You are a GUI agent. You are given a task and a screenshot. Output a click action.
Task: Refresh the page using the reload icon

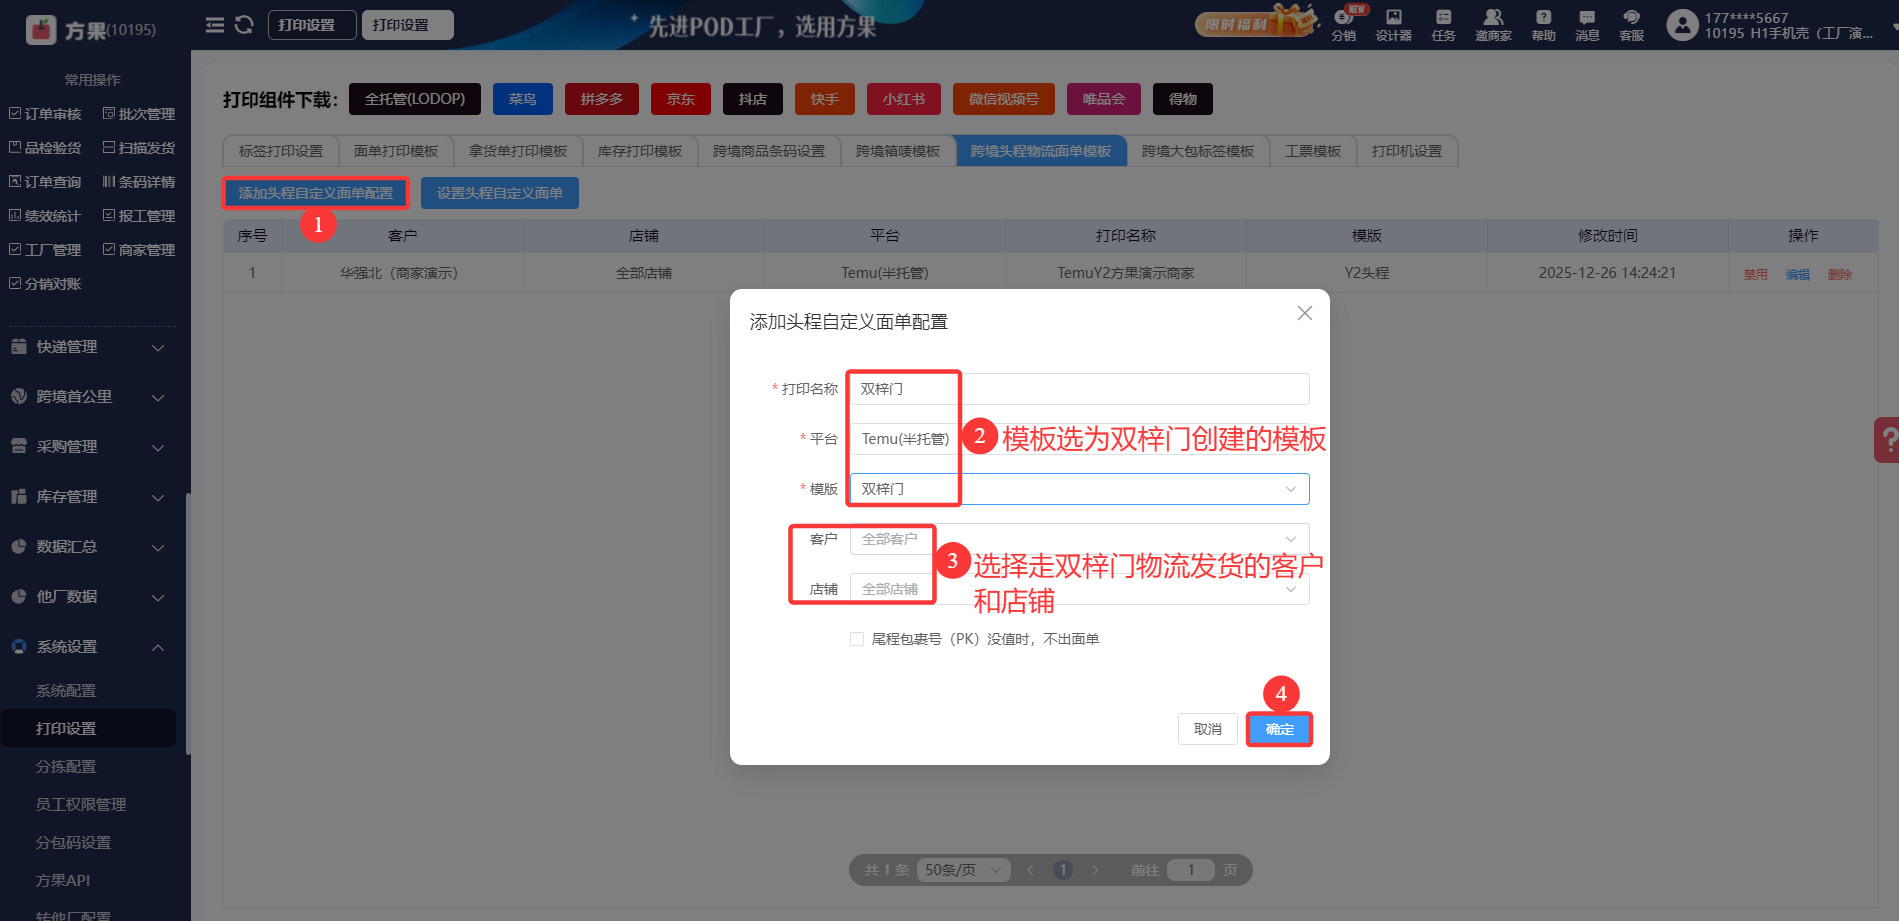point(244,25)
